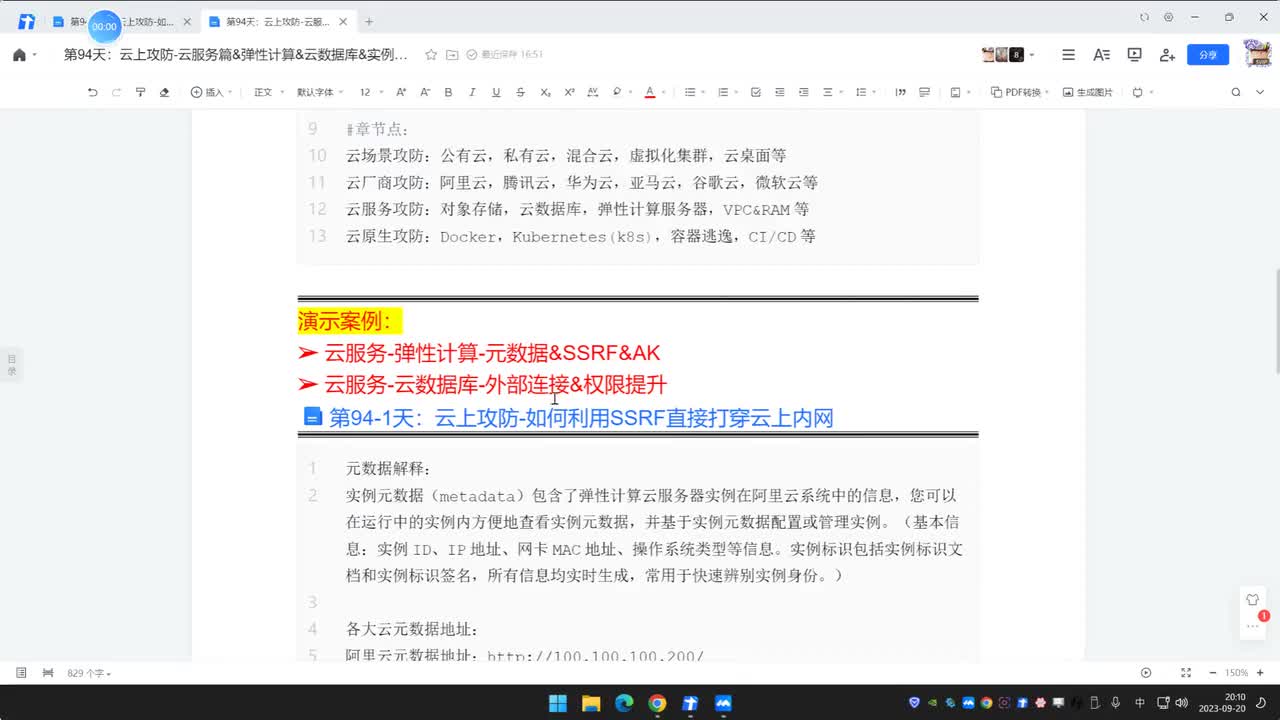Viewport: 1280px width, 720px height.
Task: Open the three-line document menu
Action: click(1068, 55)
